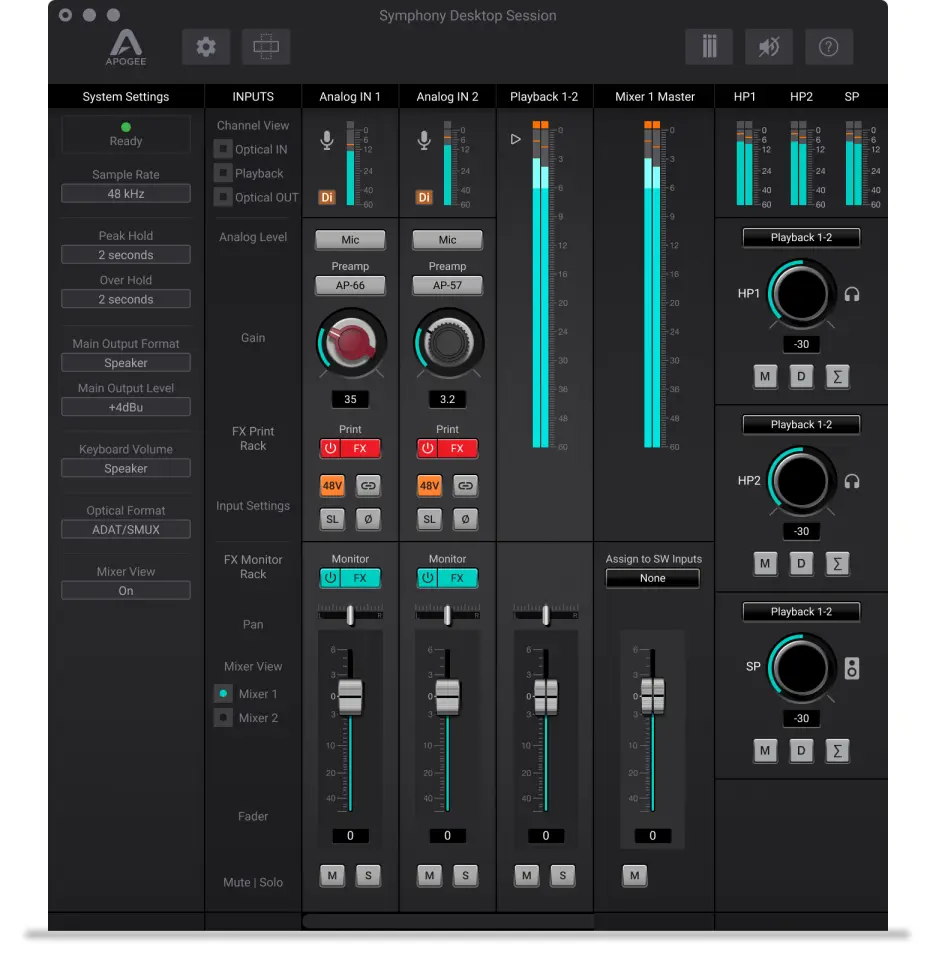936x968 pixels.
Task: Open the settings gear icon
Action: coord(206,47)
